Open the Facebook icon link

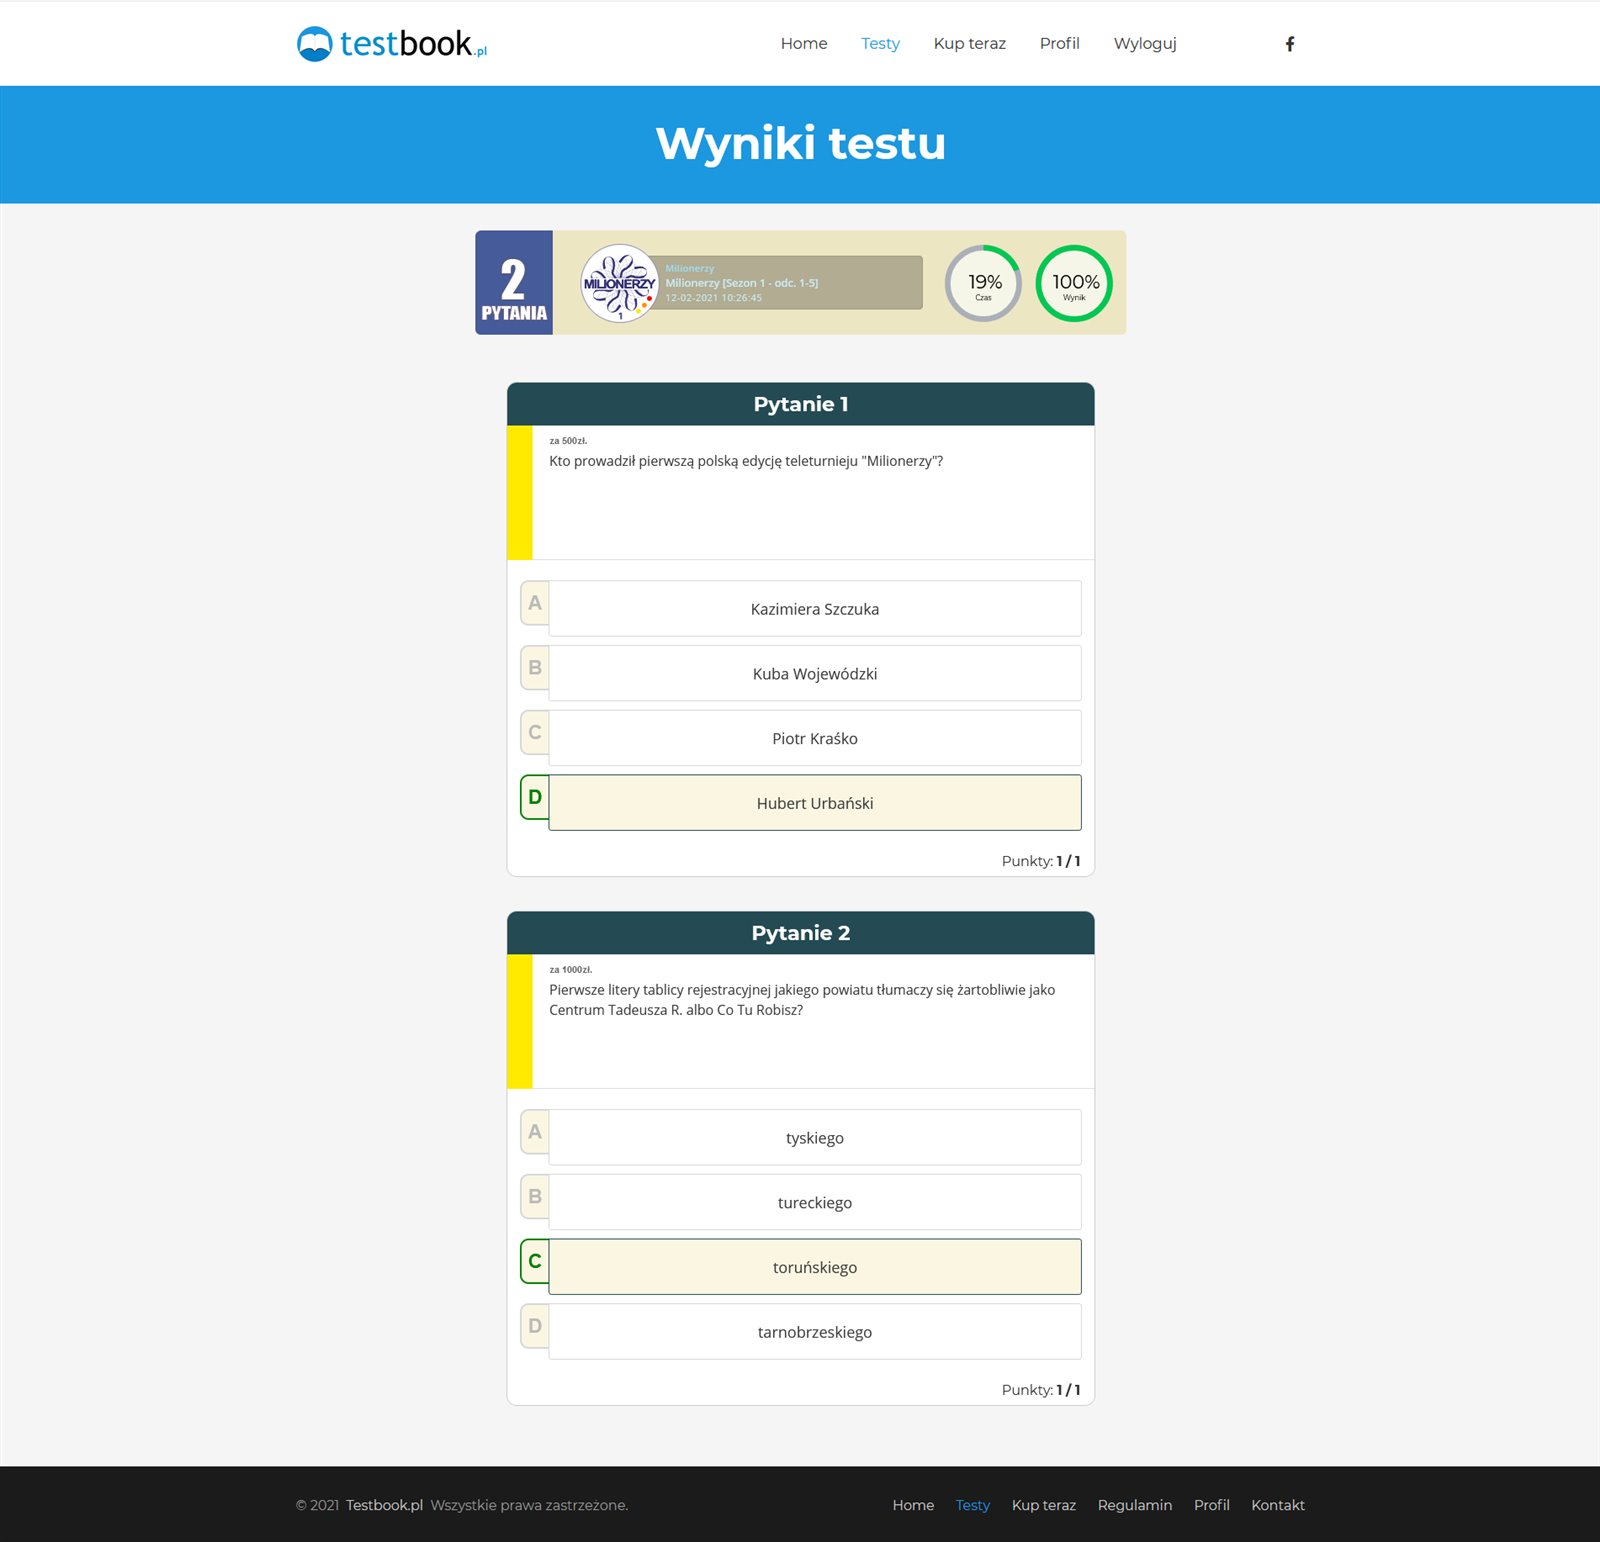(1290, 44)
